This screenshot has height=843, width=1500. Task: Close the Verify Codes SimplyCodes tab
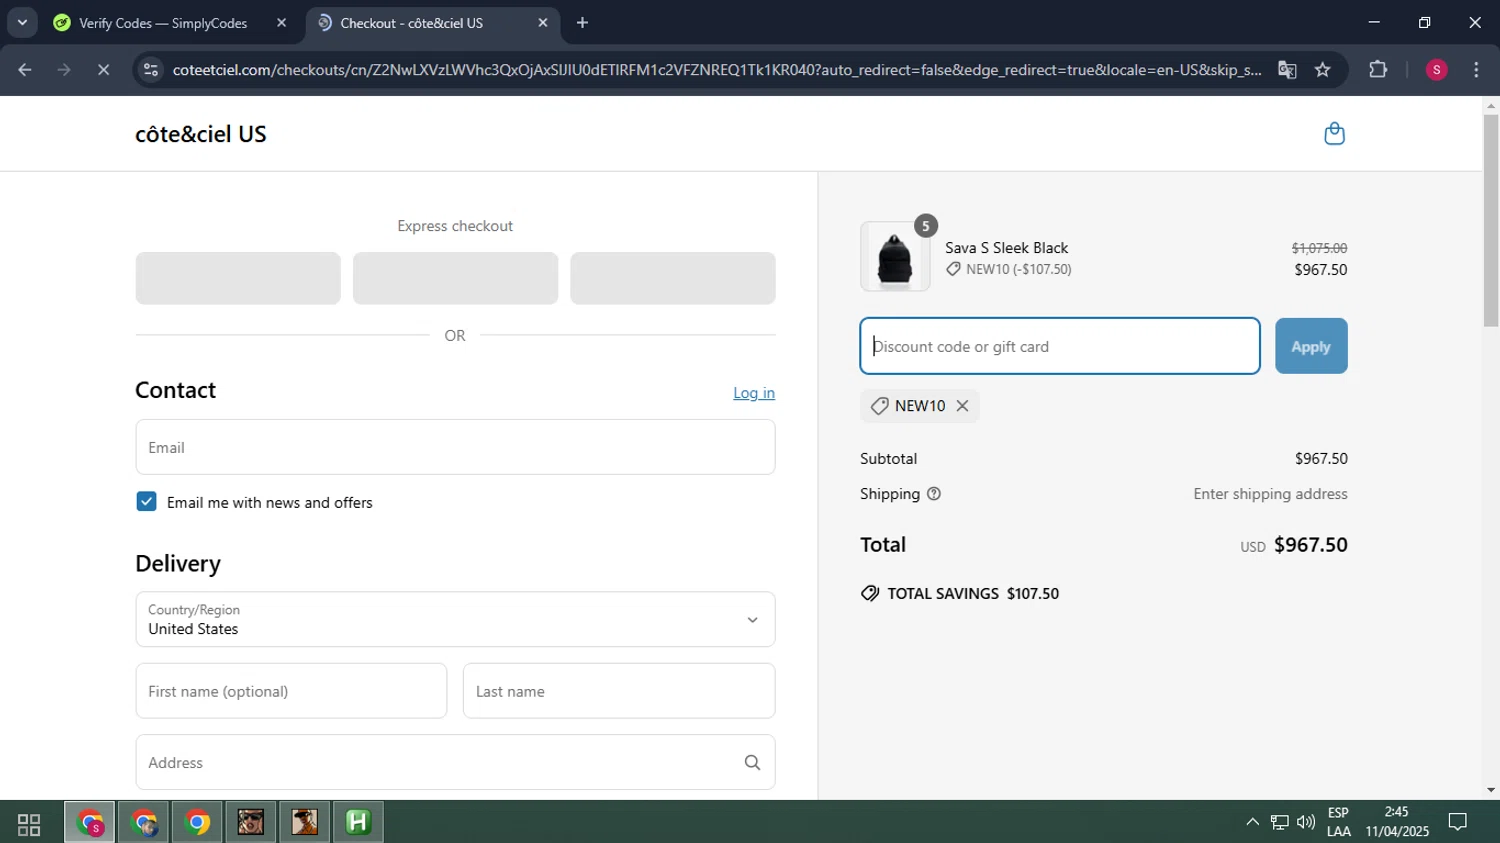(x=281, y=23)
